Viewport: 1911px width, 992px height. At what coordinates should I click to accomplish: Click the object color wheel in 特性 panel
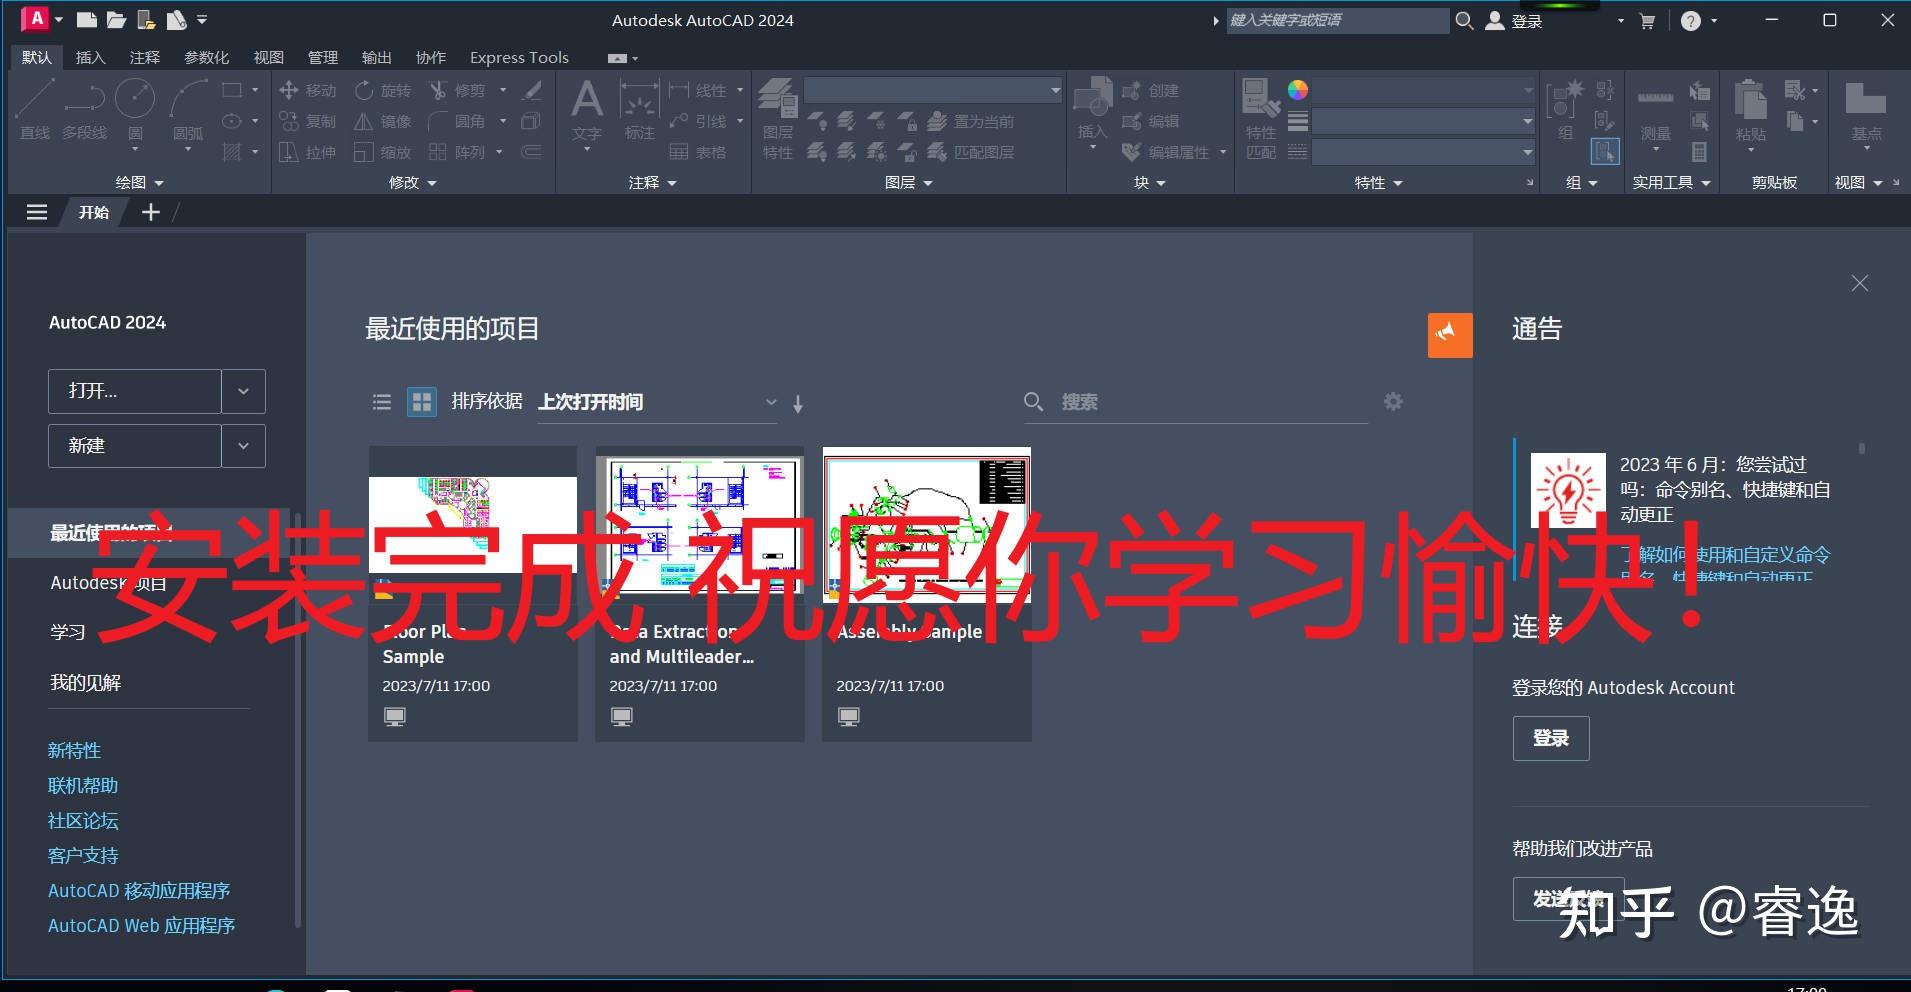(x=1297, y=89)
